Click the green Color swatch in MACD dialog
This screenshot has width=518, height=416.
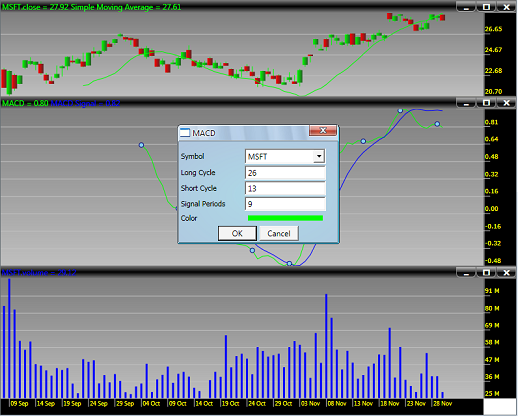285,218
